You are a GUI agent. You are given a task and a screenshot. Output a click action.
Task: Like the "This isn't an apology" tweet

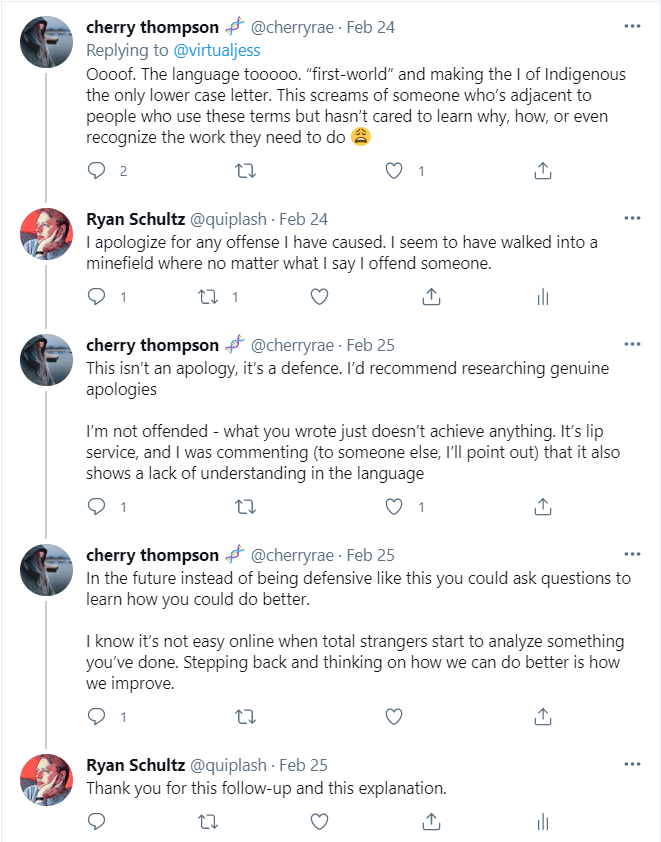tap(394, 507)
